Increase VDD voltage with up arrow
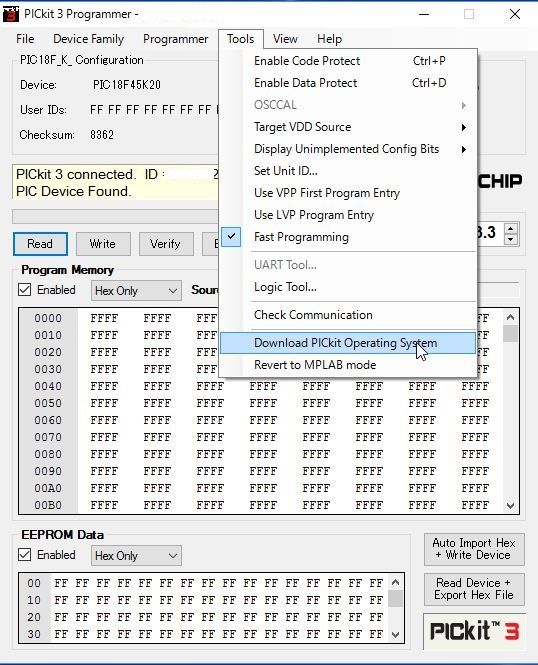This screenshot has height=665, width=538. [511, 229]
